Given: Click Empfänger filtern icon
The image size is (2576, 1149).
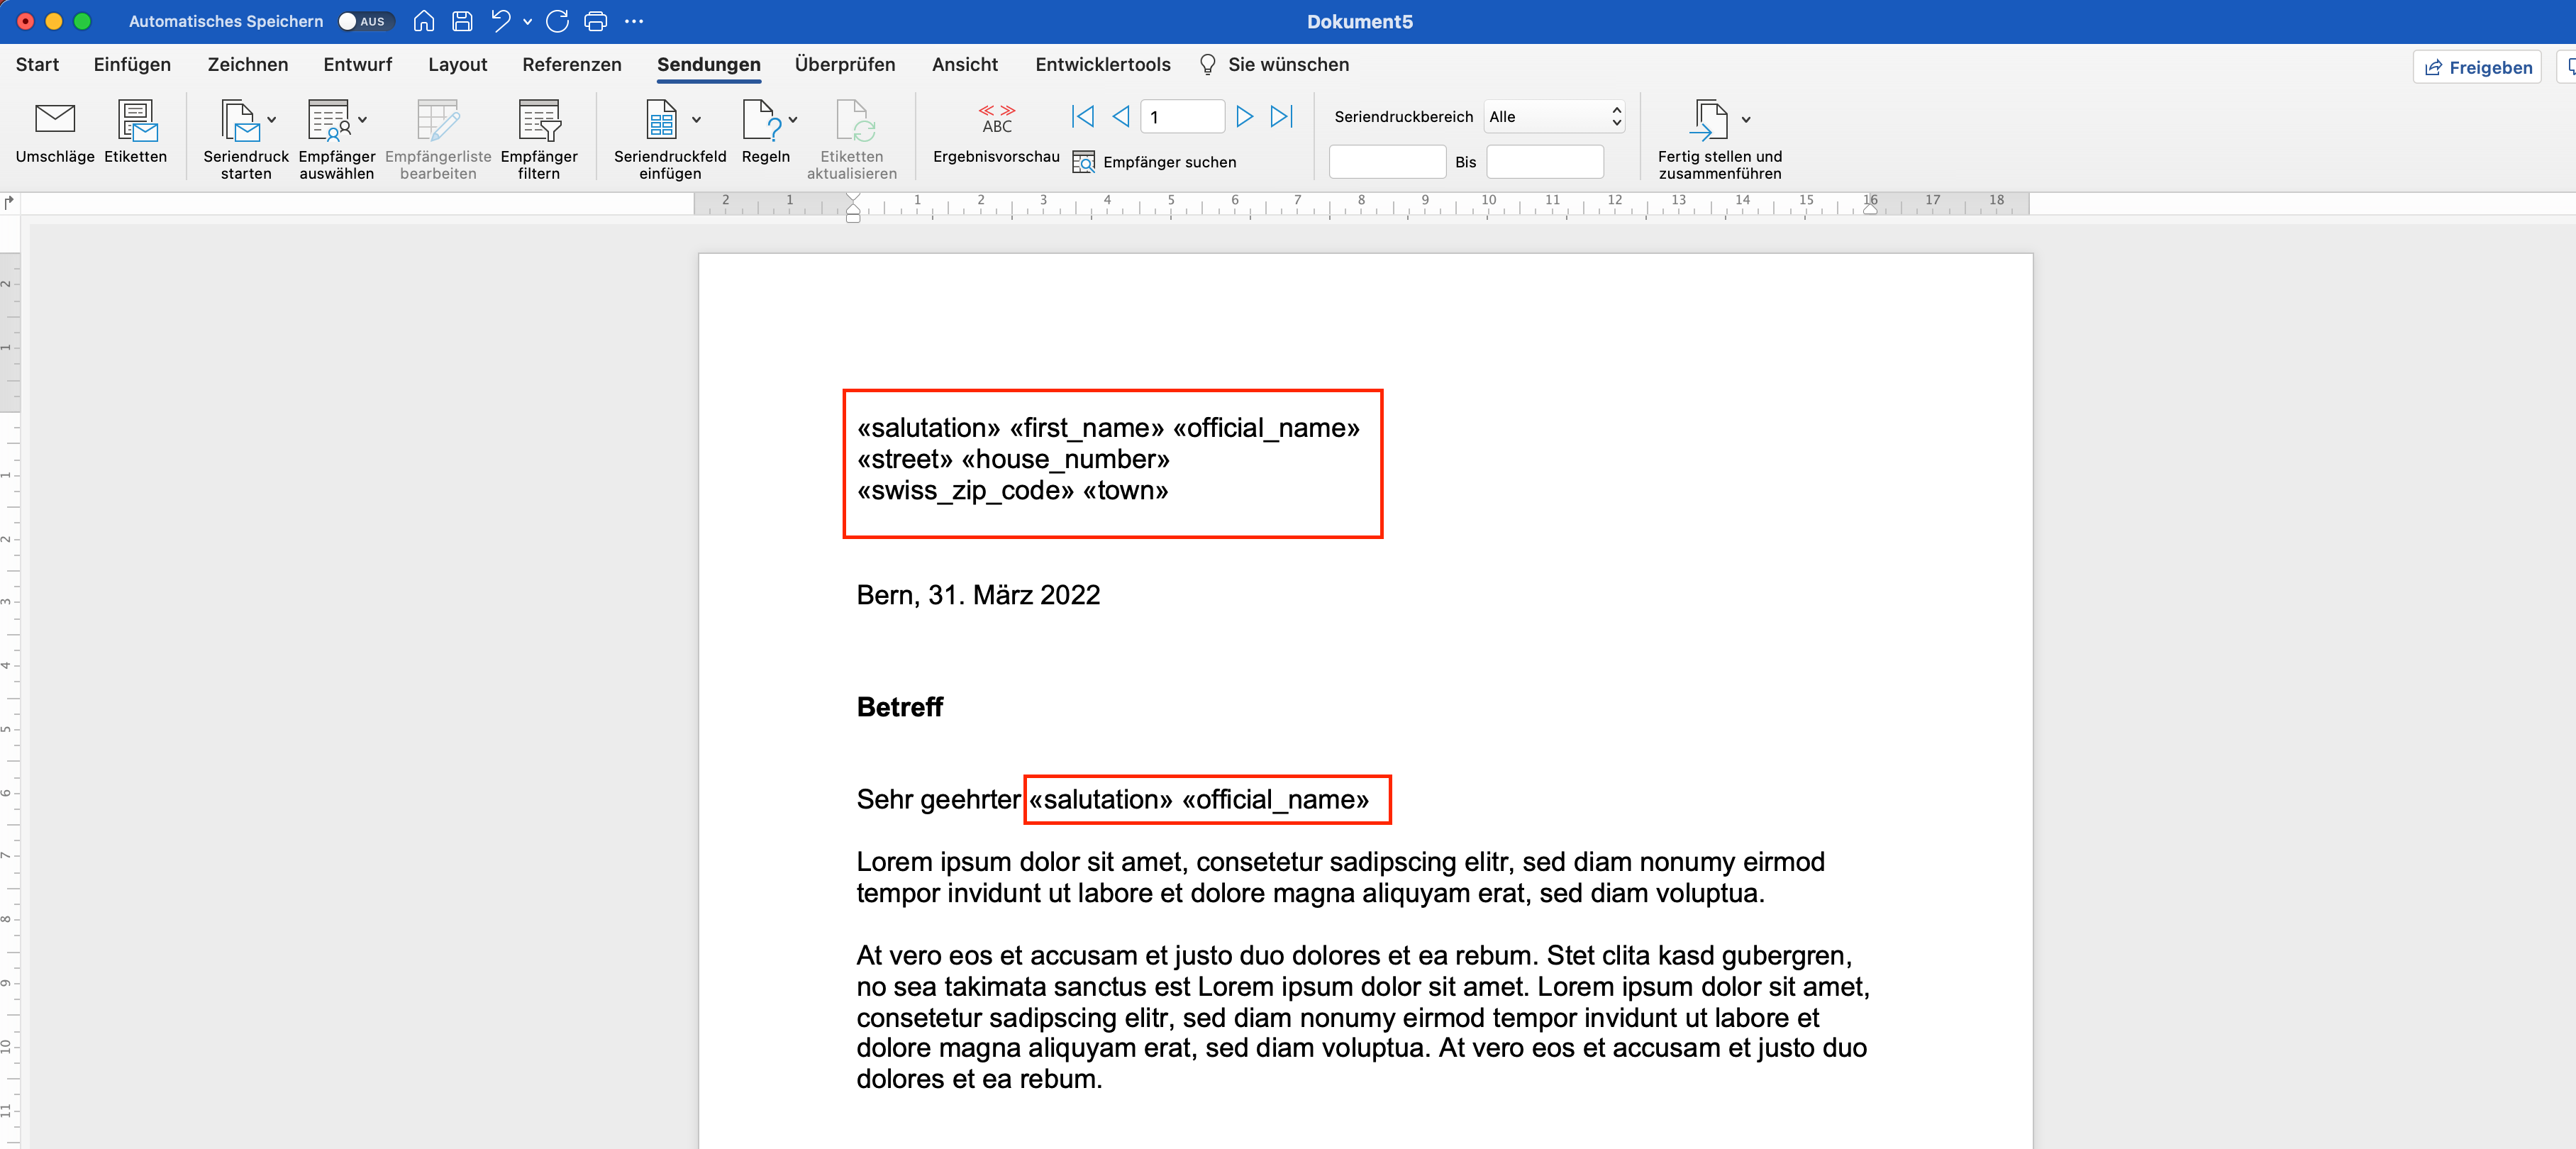Looking at the screenshot, I should [x=539, y=121].
